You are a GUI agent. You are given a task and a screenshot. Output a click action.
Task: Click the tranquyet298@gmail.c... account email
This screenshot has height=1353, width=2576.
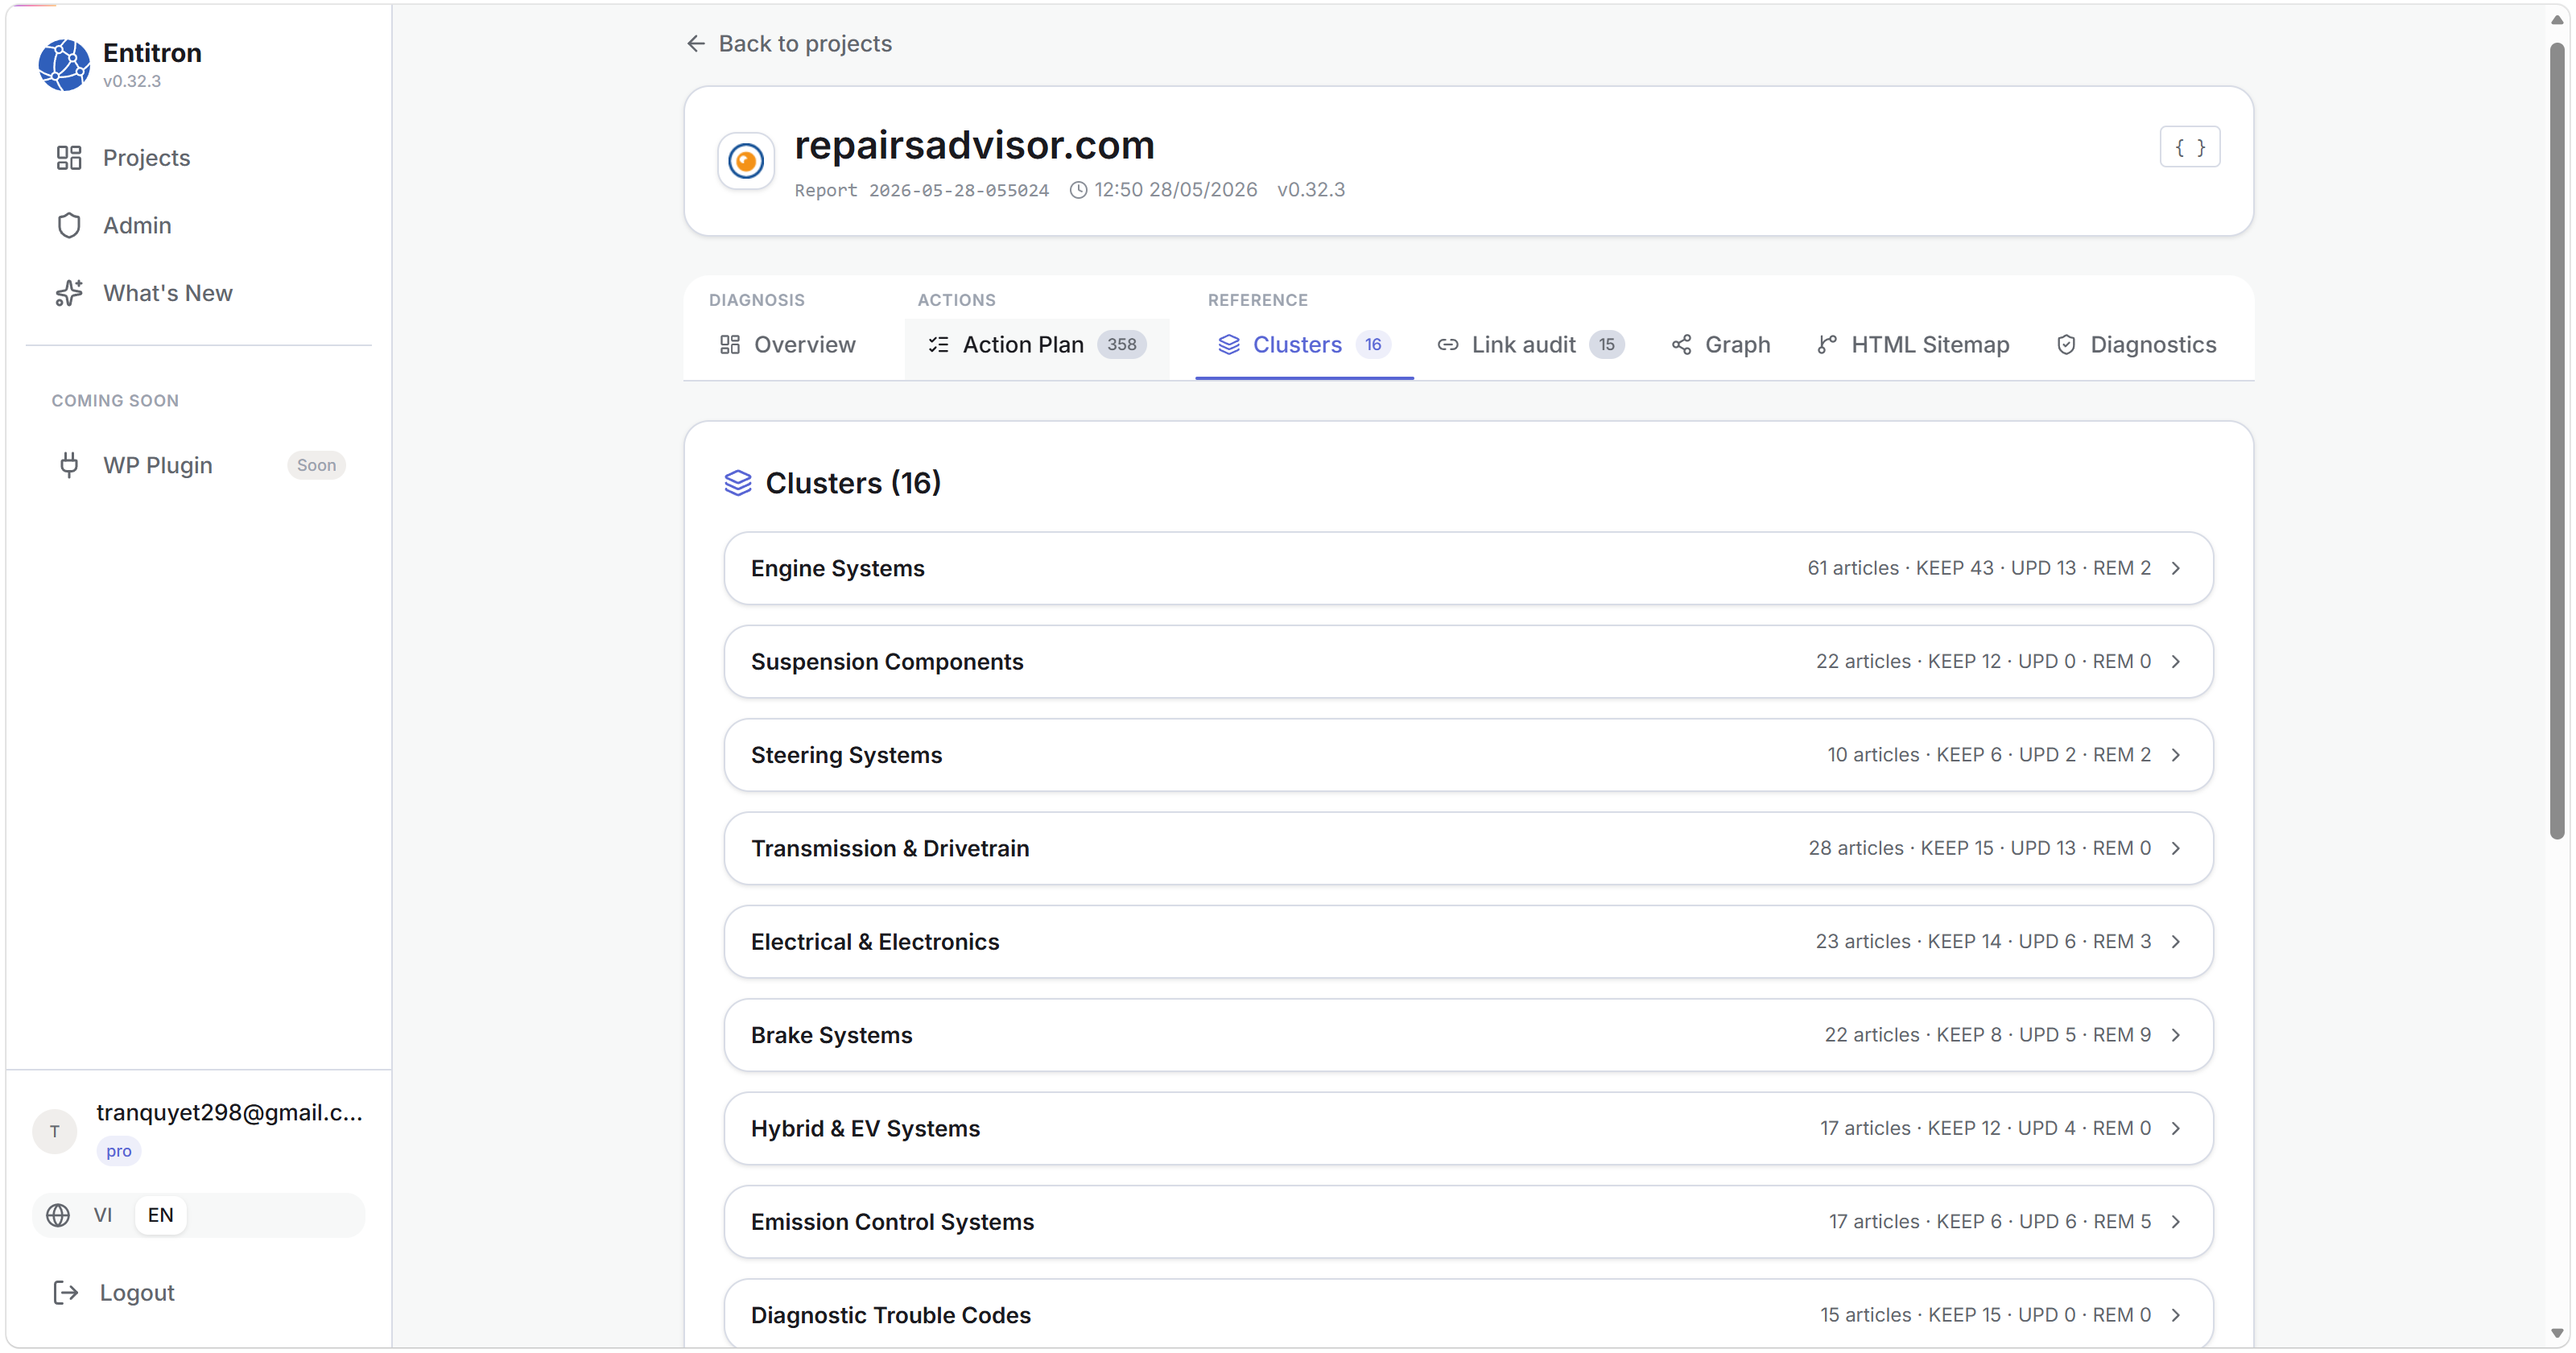point(229,1113)
